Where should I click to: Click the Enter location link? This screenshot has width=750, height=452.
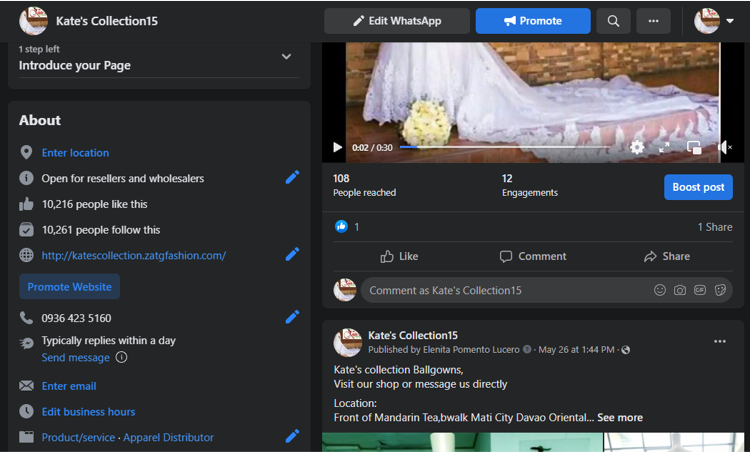(75, 153)
